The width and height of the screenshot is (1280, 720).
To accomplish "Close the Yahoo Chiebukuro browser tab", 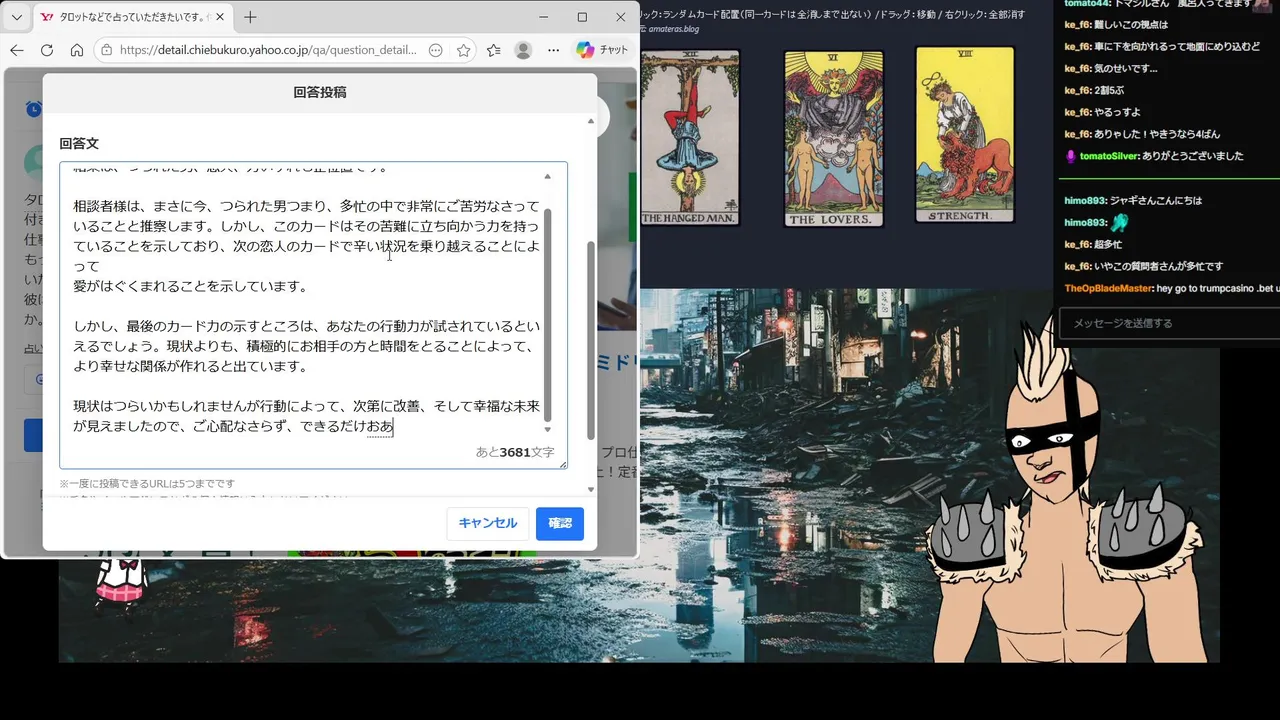I will pos(220,17).
